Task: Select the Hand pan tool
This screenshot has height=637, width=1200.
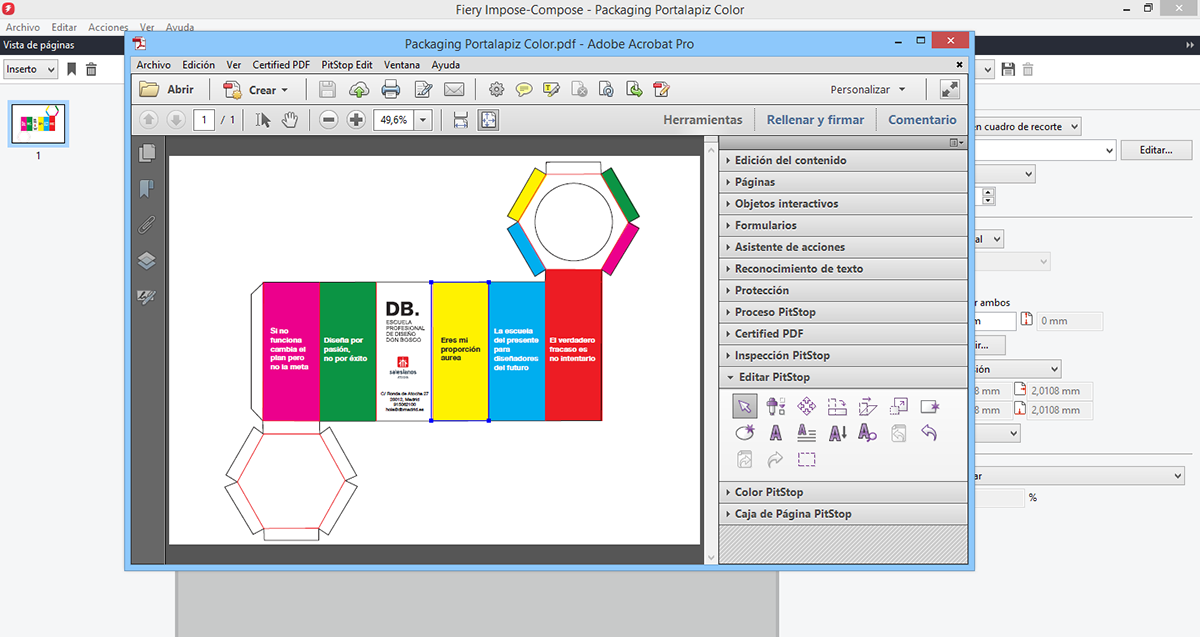Action: (290, 120)
